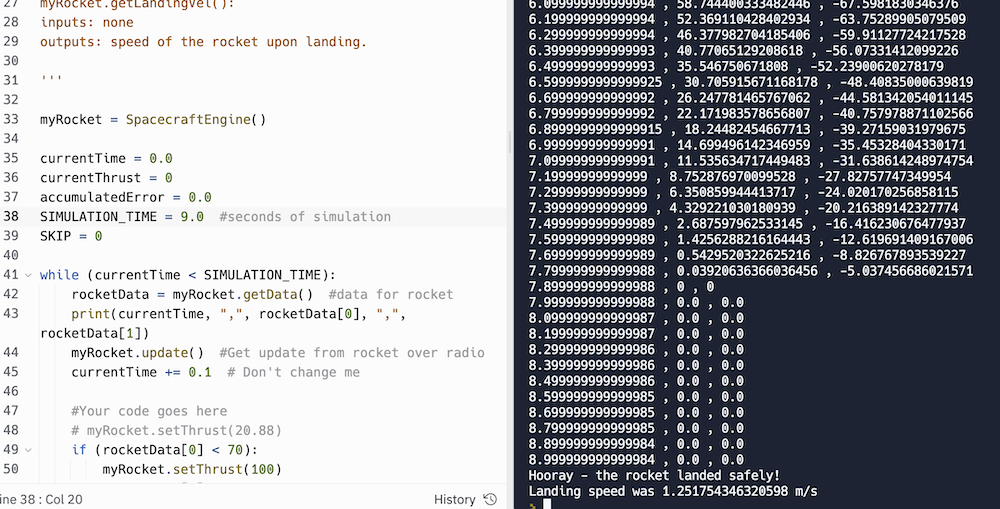
Task: Click the 'Landing speed was 1.251754346320598 m/s' output
Action: (673, 491)
